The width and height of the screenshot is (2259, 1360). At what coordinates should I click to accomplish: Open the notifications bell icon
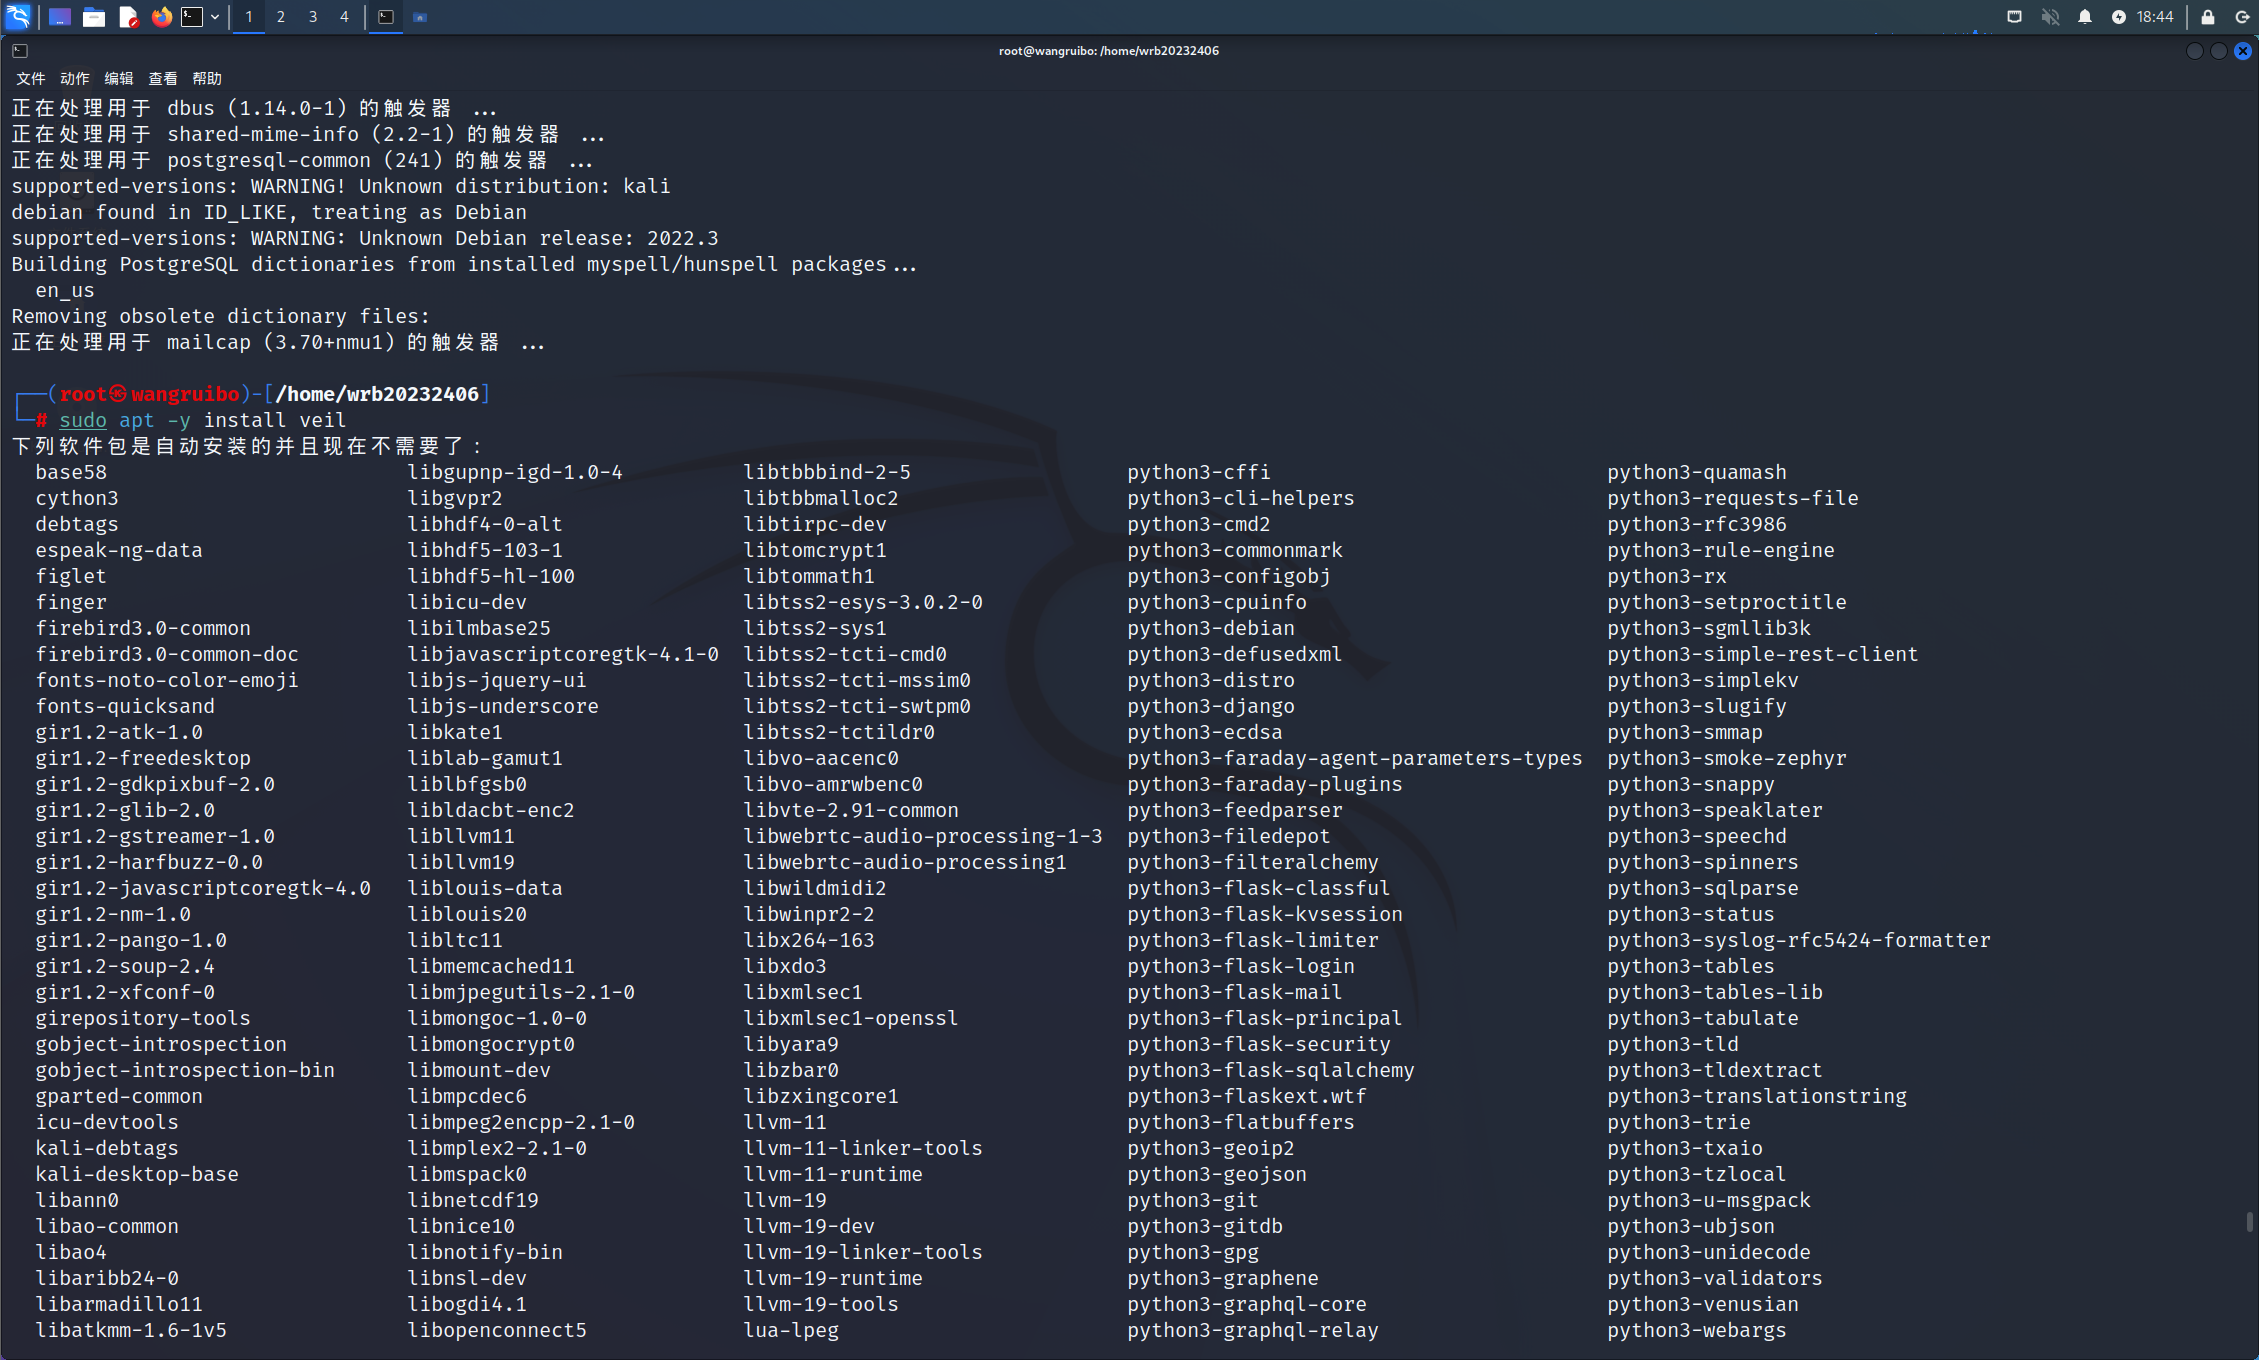point(2085,16)
